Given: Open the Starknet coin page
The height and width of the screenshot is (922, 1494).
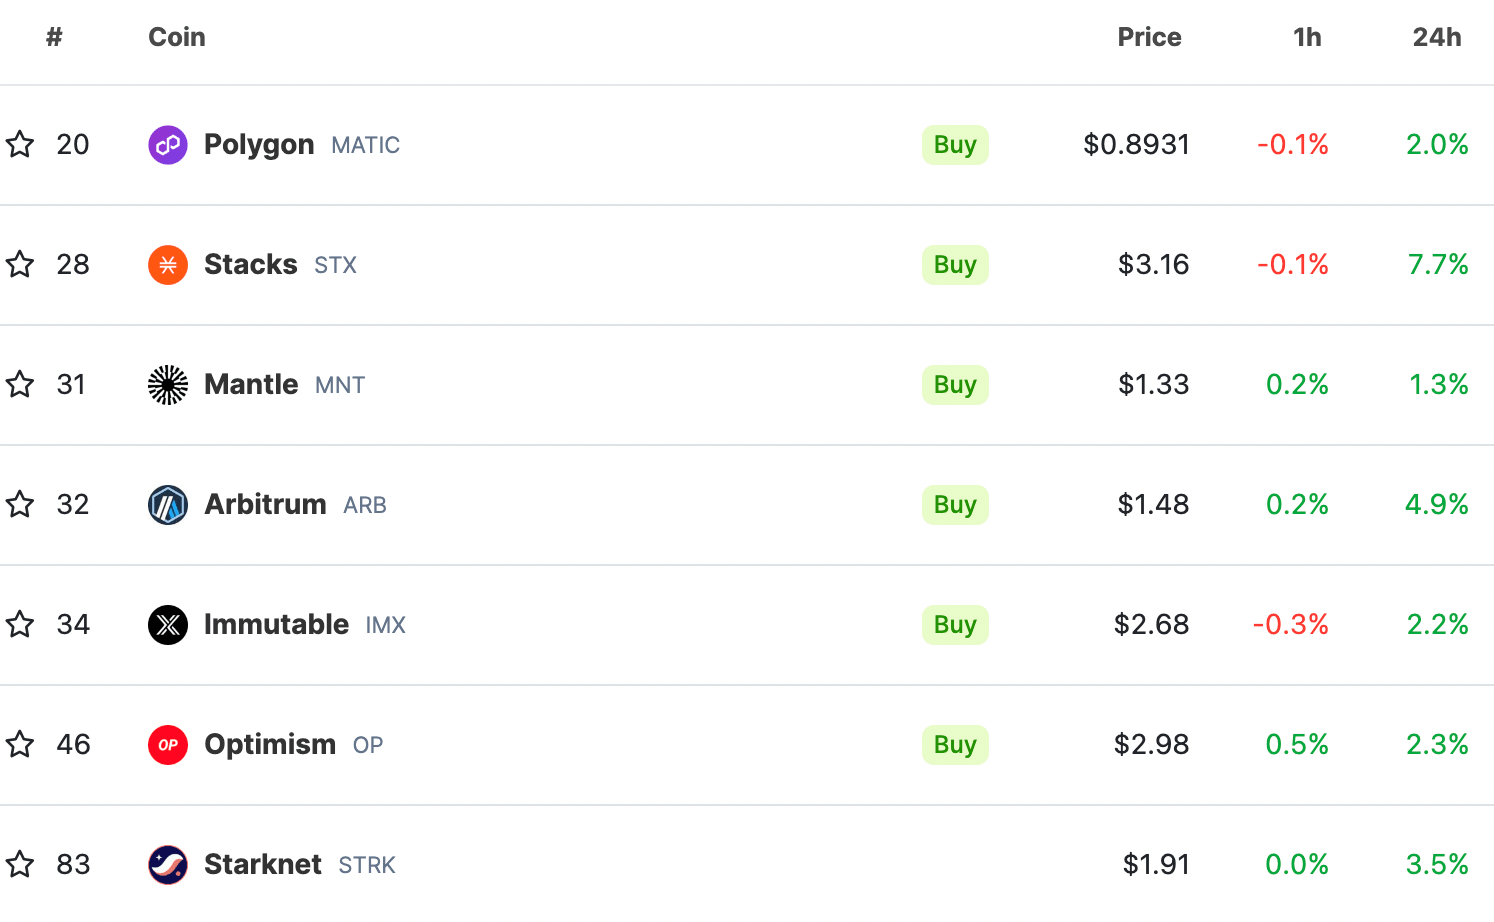Looking at the screenshot, I should (x=262, y=864).
